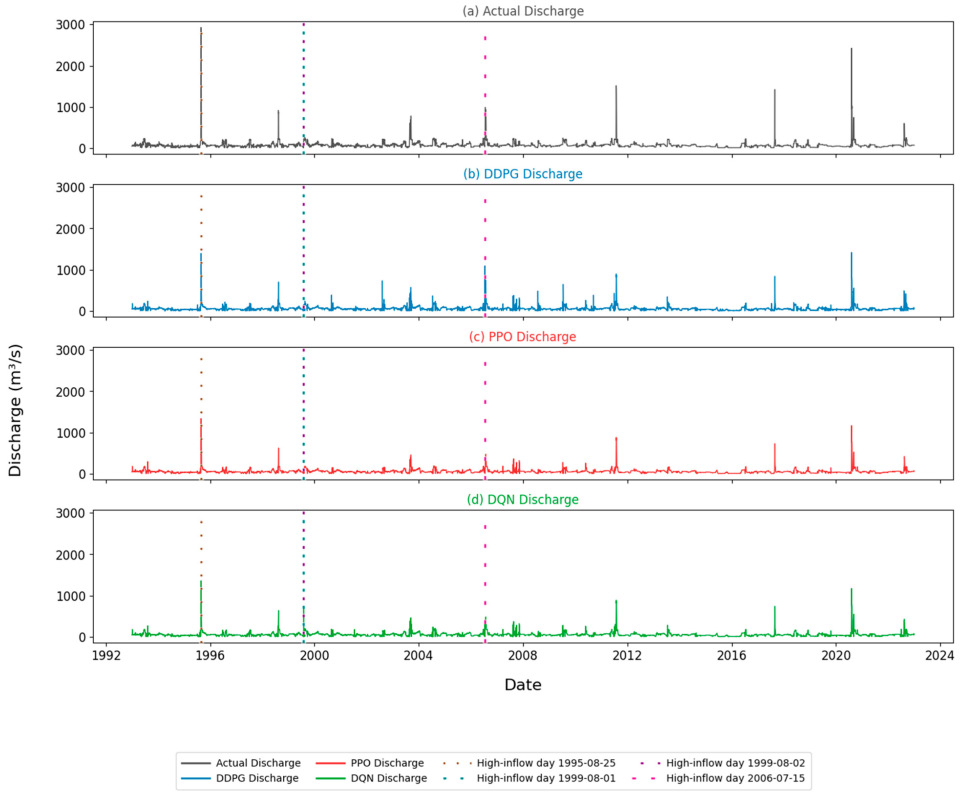The width and height of the screenshot is (960, 800).
Task: Click the "(d) DQN Discharge" subplot title
Action: pyautogui.click(x=523, y=500)
